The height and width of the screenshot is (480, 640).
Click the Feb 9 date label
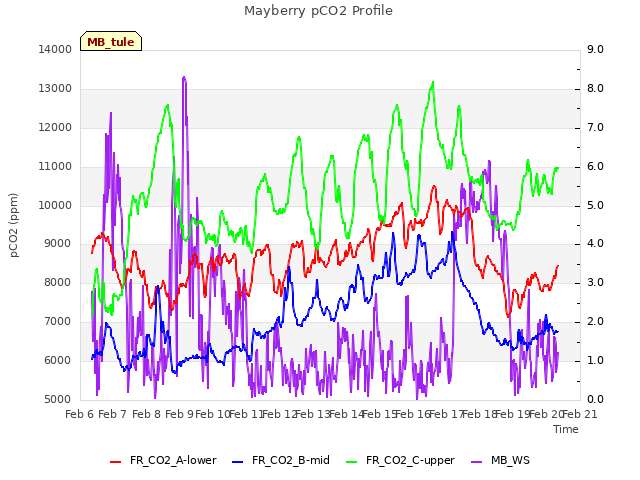180,414
